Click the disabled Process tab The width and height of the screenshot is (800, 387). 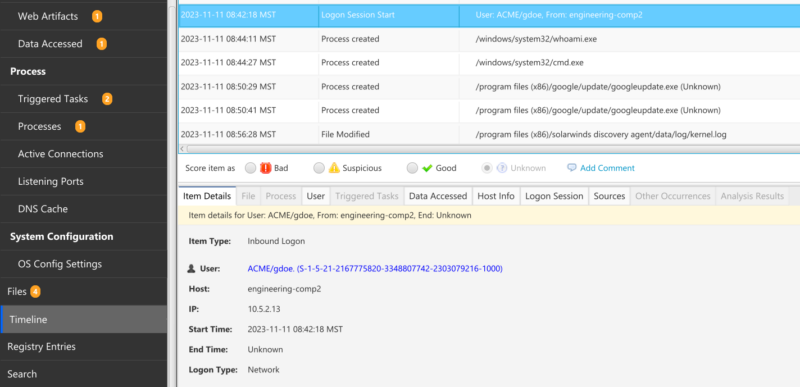[x=281, y=196]
